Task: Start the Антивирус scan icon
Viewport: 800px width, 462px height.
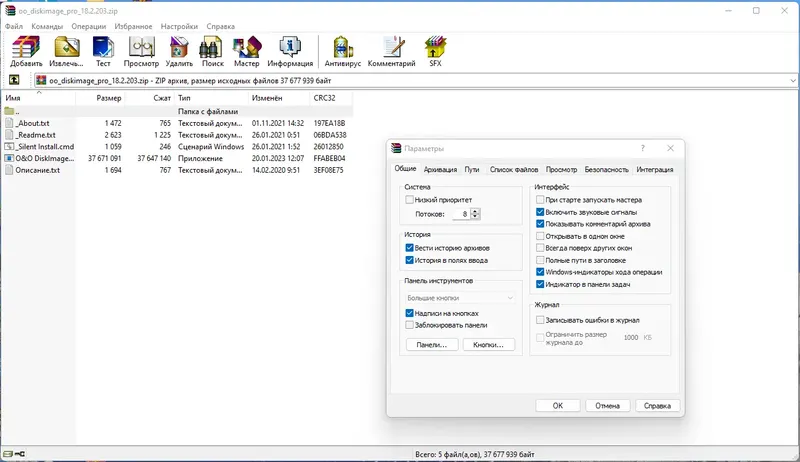Action: pos(343,47)
